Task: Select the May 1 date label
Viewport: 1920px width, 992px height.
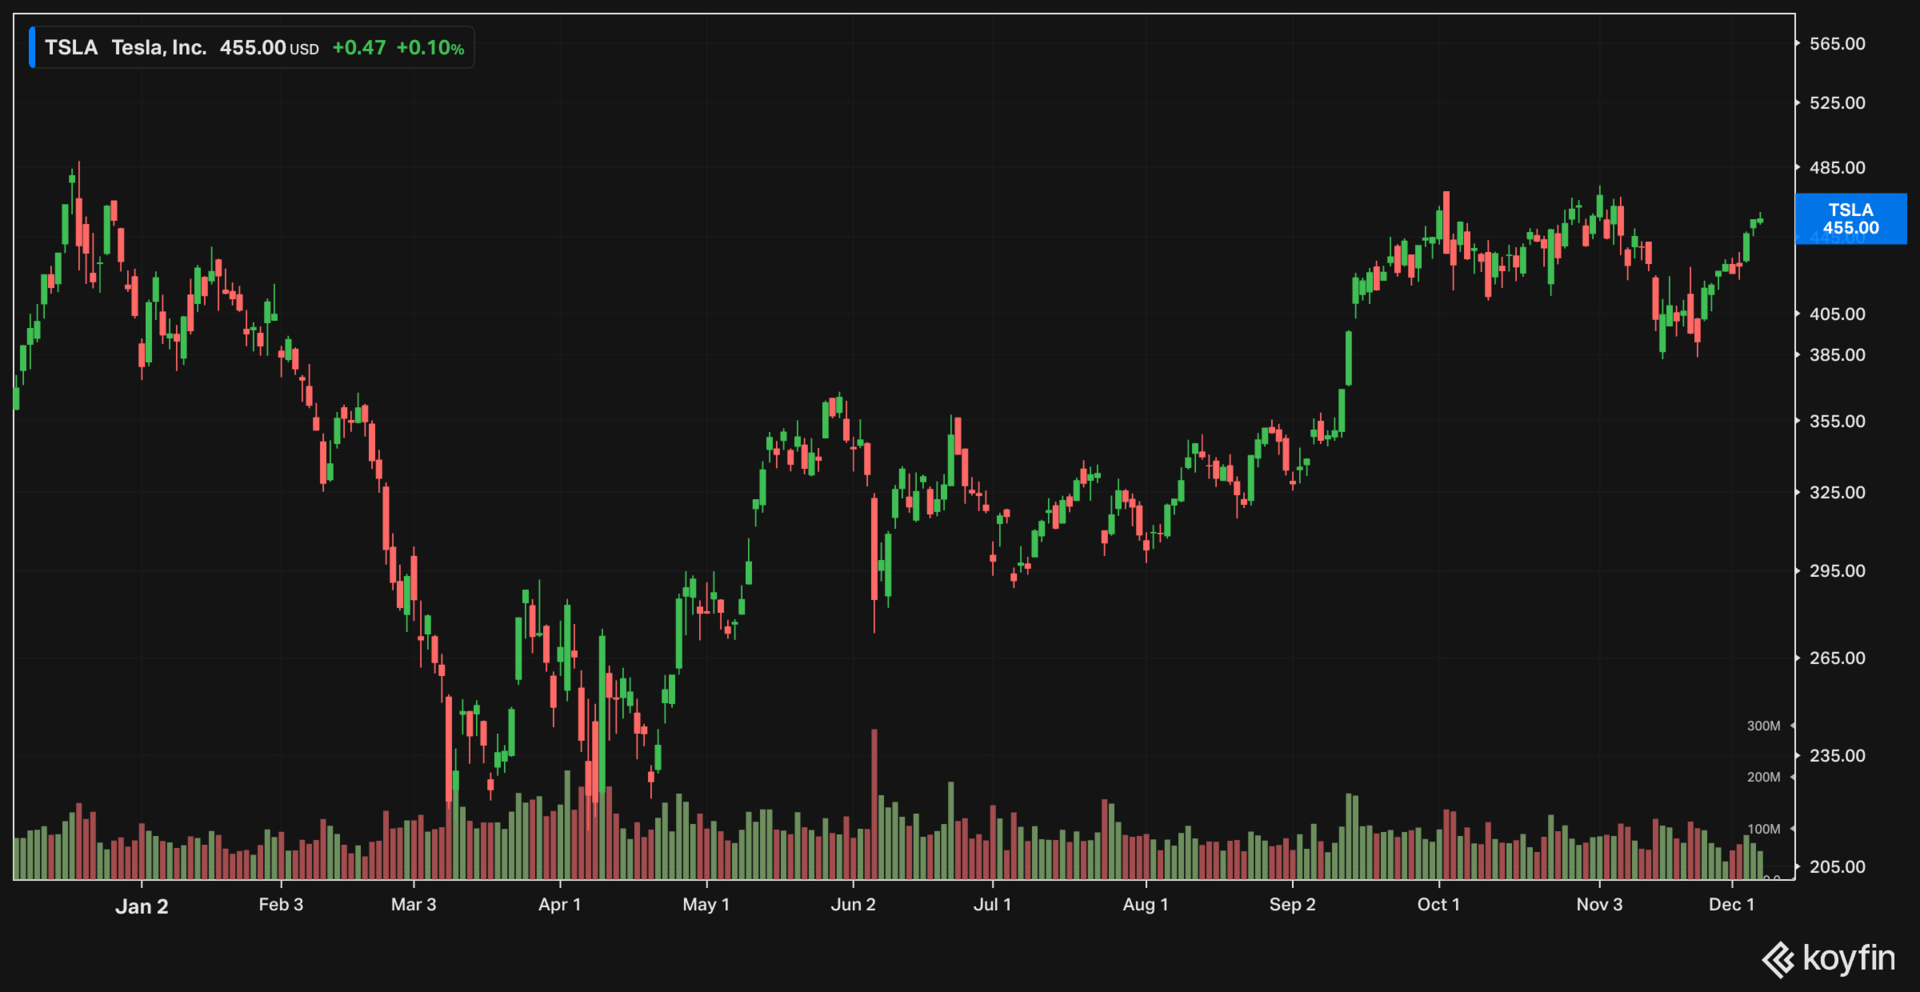Action: (706, 905)
